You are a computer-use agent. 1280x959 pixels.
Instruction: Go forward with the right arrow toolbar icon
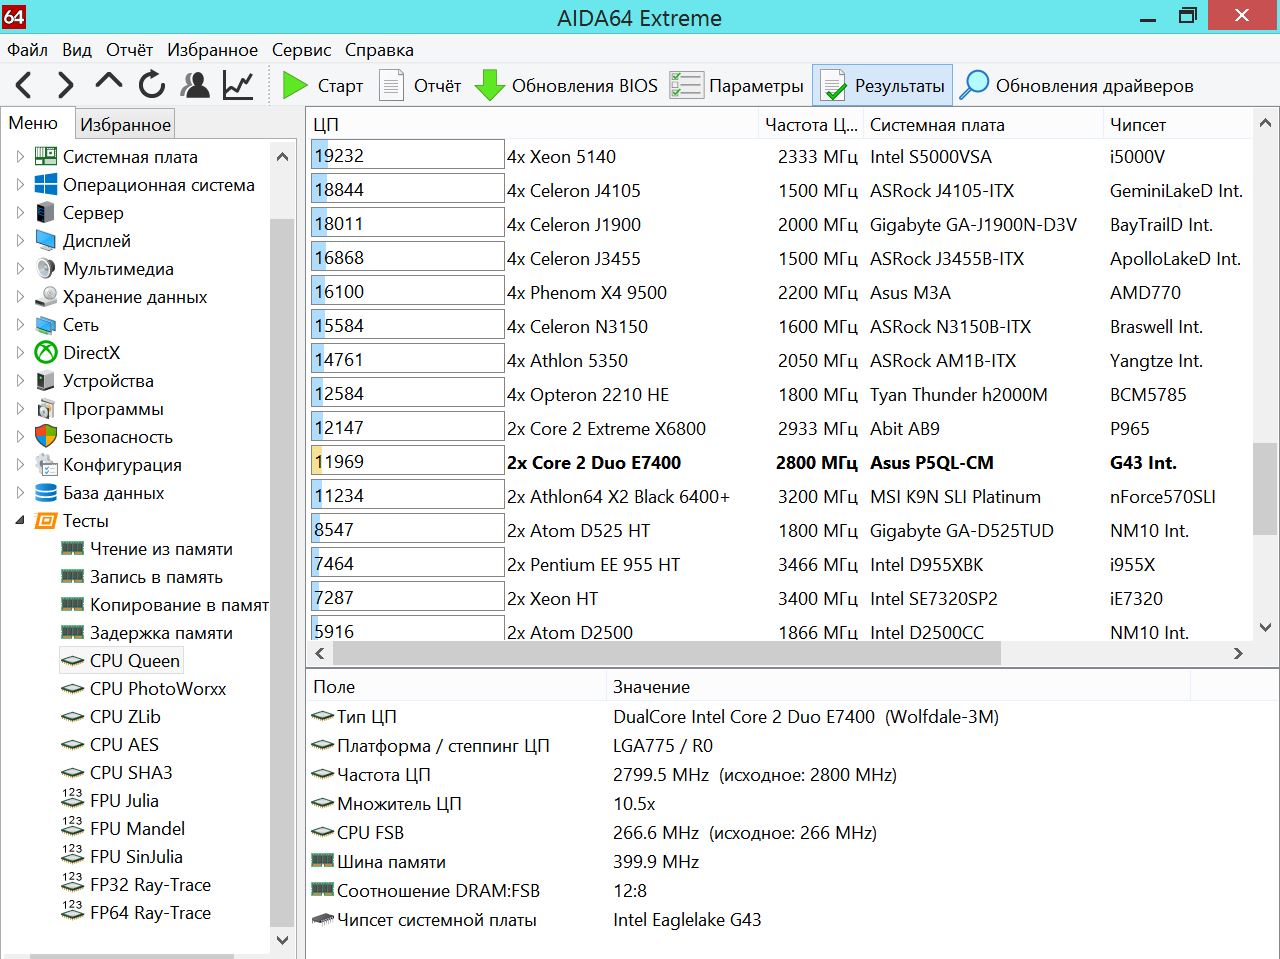click(x=66, y=86)
